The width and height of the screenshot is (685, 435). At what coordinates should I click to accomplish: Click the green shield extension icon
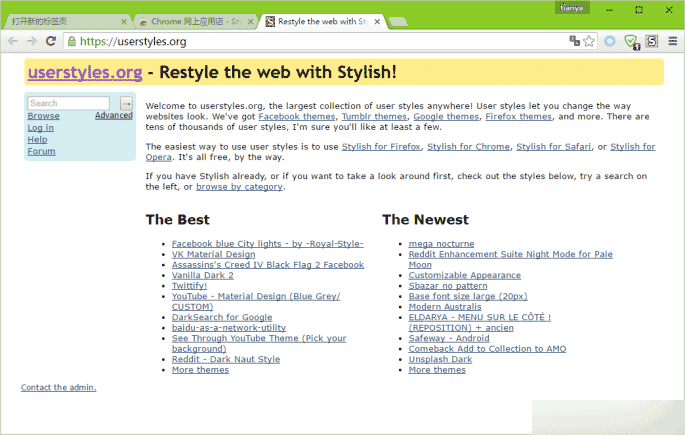pyautogui.click(x=631, y=41)
